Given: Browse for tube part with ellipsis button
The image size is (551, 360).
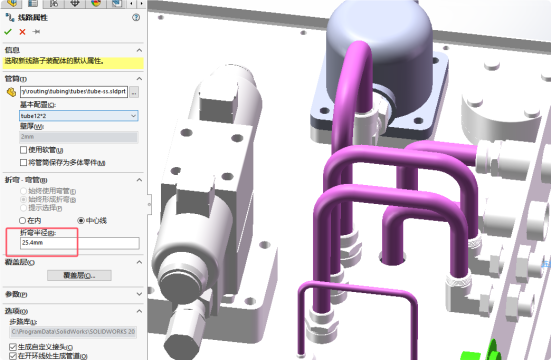Looking at the screenshot, I should 134,92.
